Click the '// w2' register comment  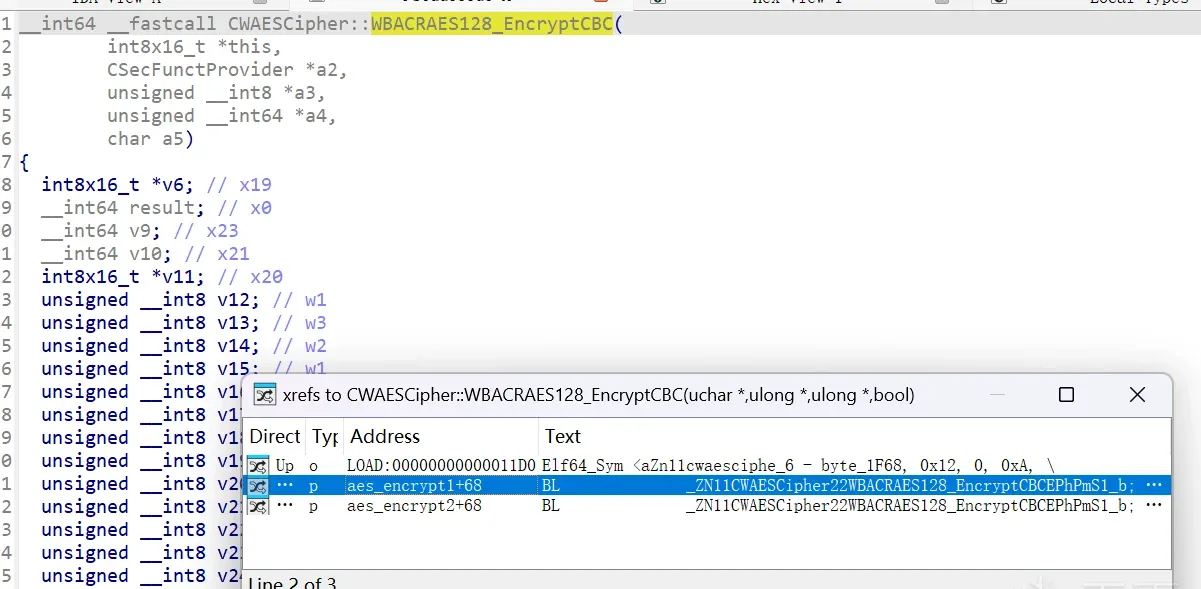tap(299, 346)
